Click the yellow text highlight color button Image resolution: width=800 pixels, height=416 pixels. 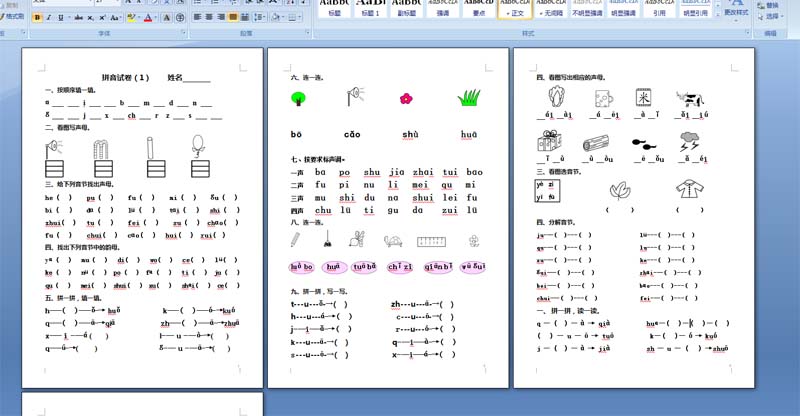[x=131, y=17]
